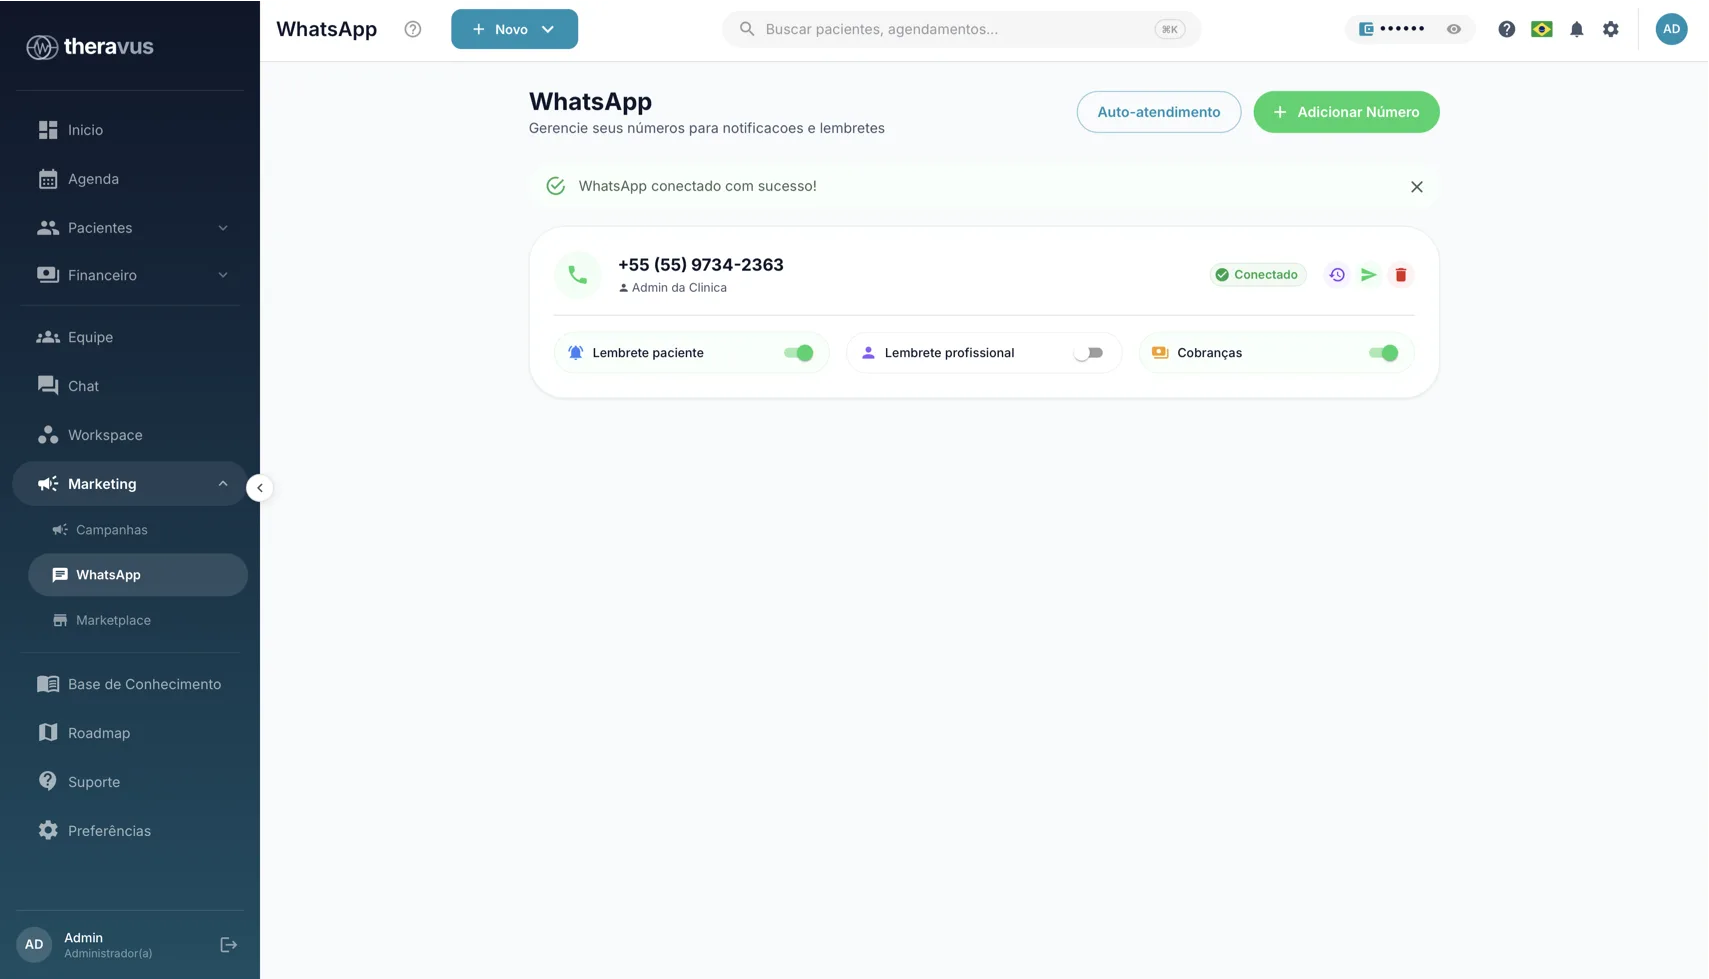This screenshot has height=979, width=1709.
Task: Click the Cobranças money icon
Action: click(x=1160, y=353)
